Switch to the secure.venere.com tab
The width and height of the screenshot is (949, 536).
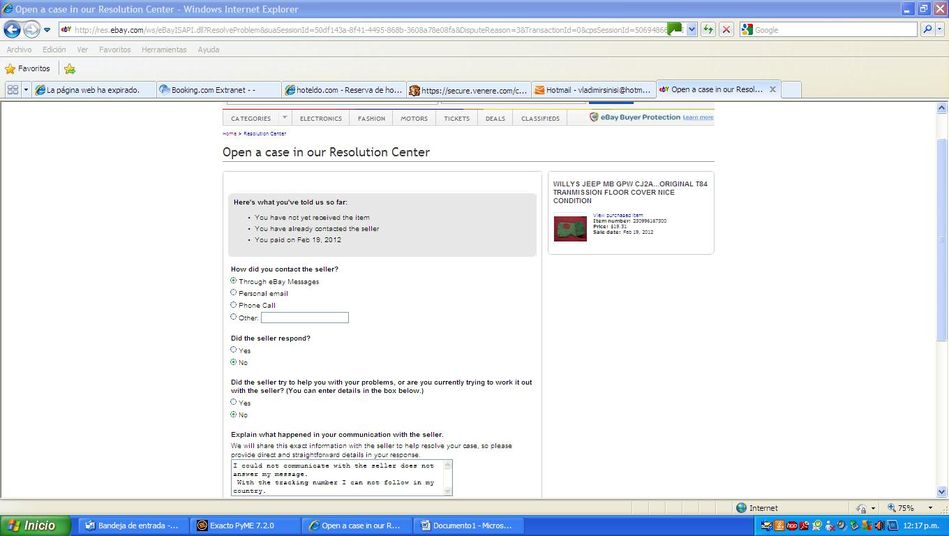point(468,90)
